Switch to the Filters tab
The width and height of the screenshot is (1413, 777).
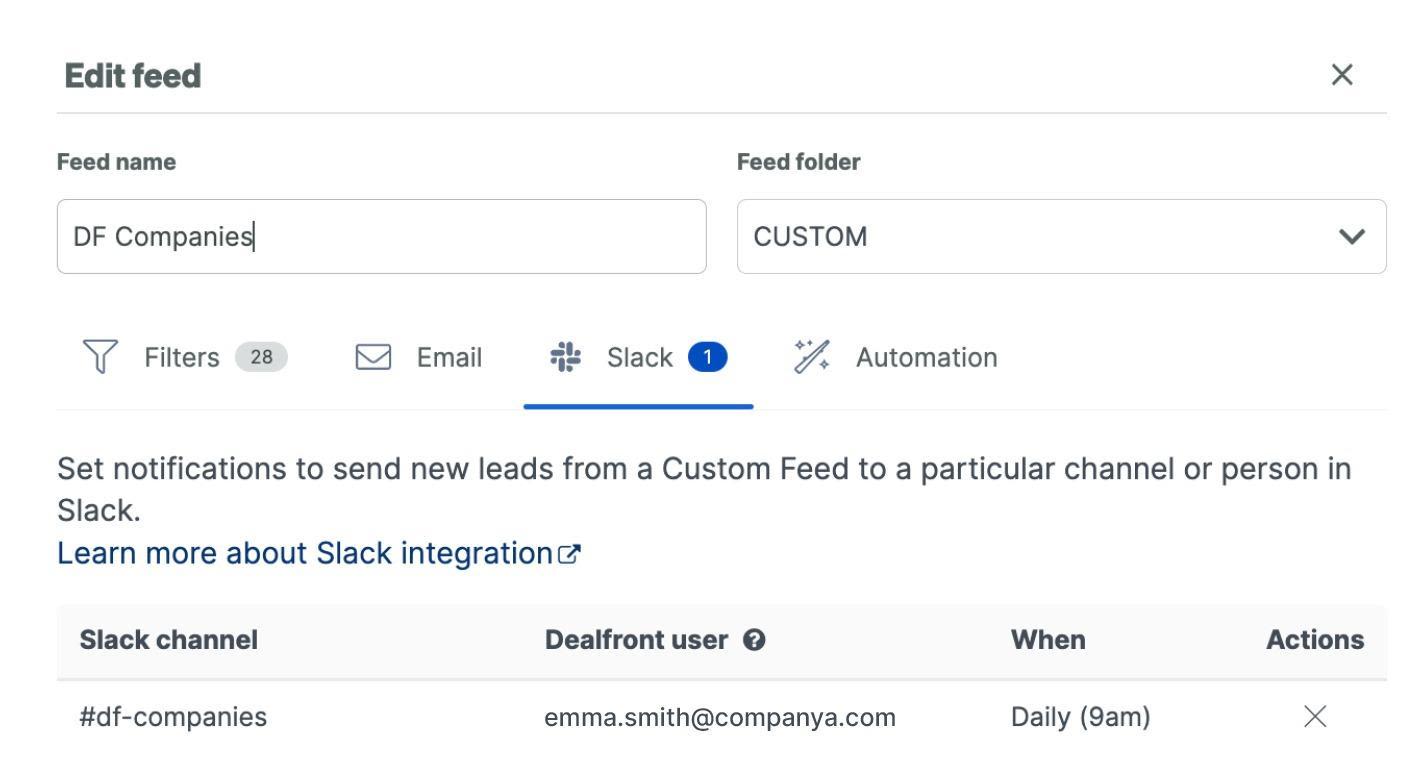[182, 357]
